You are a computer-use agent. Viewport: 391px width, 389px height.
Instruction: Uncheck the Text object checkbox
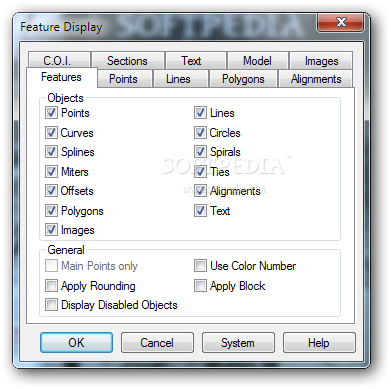pos(200,211)
